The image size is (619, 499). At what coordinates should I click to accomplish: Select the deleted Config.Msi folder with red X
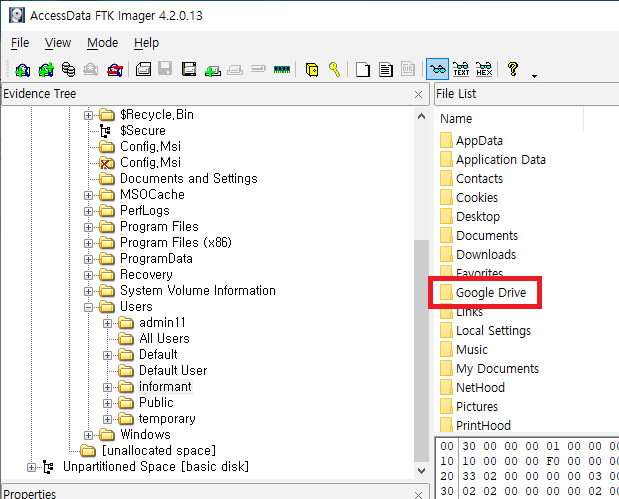[150, 162]
